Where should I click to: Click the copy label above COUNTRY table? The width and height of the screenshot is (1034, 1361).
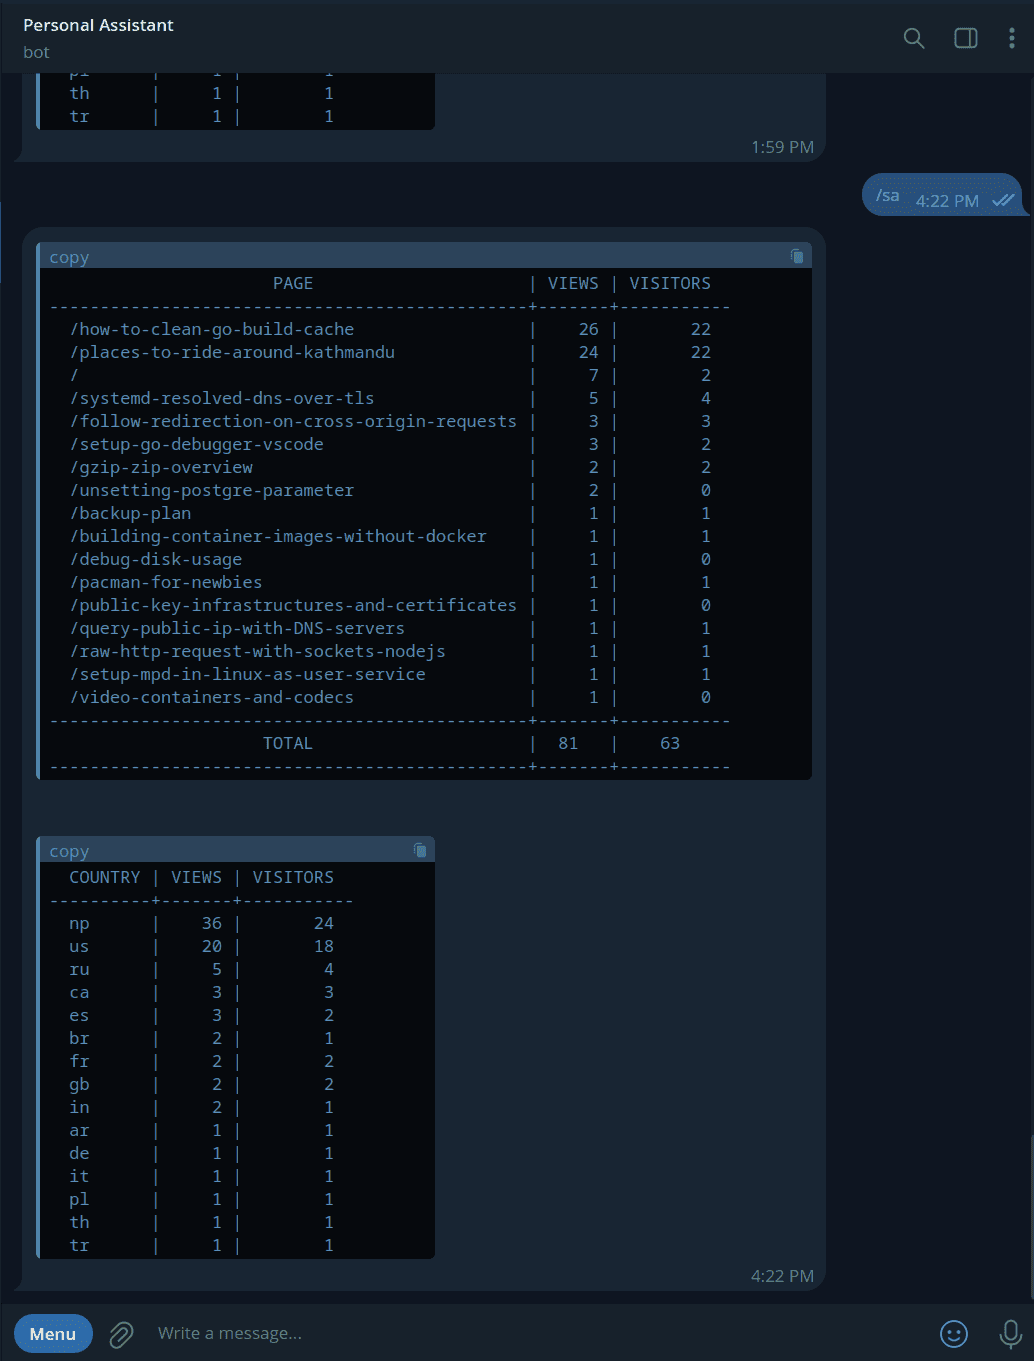[69, 851]
